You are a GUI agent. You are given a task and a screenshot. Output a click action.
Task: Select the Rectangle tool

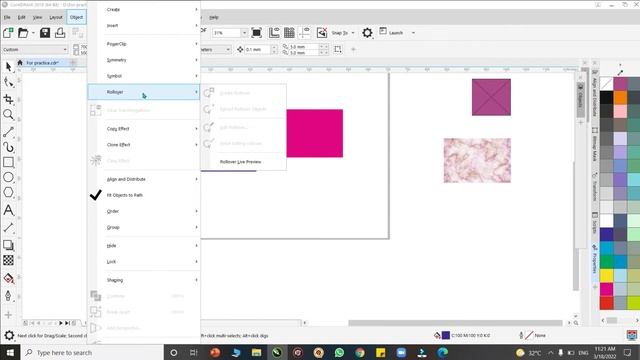coord(9,162)
